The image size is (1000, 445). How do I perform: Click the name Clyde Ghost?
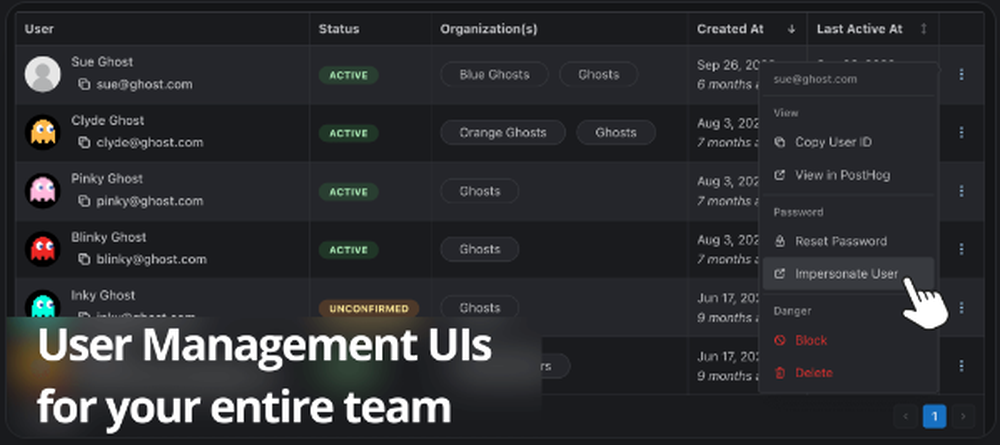[x=108, y=120]
